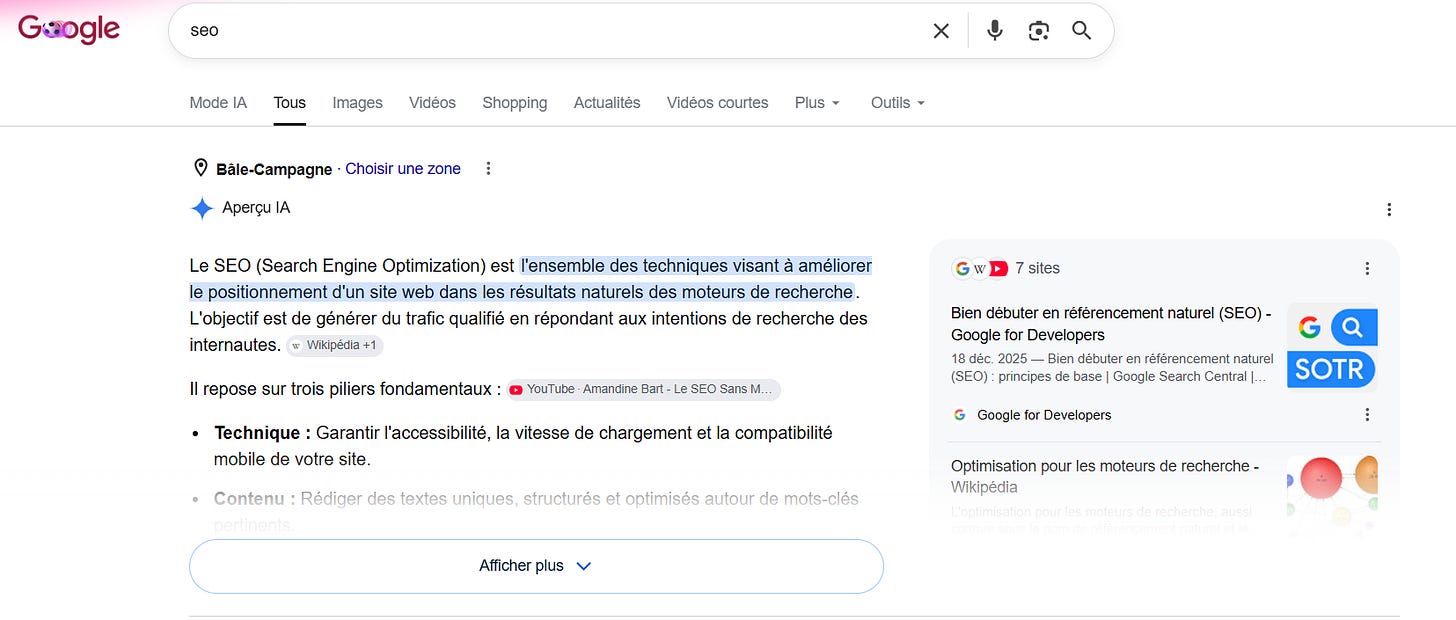The width and height of the screenshot is (1456, 620).
Task: Click the Aperçu IA sparkle icon
Action: coord(202,208)
